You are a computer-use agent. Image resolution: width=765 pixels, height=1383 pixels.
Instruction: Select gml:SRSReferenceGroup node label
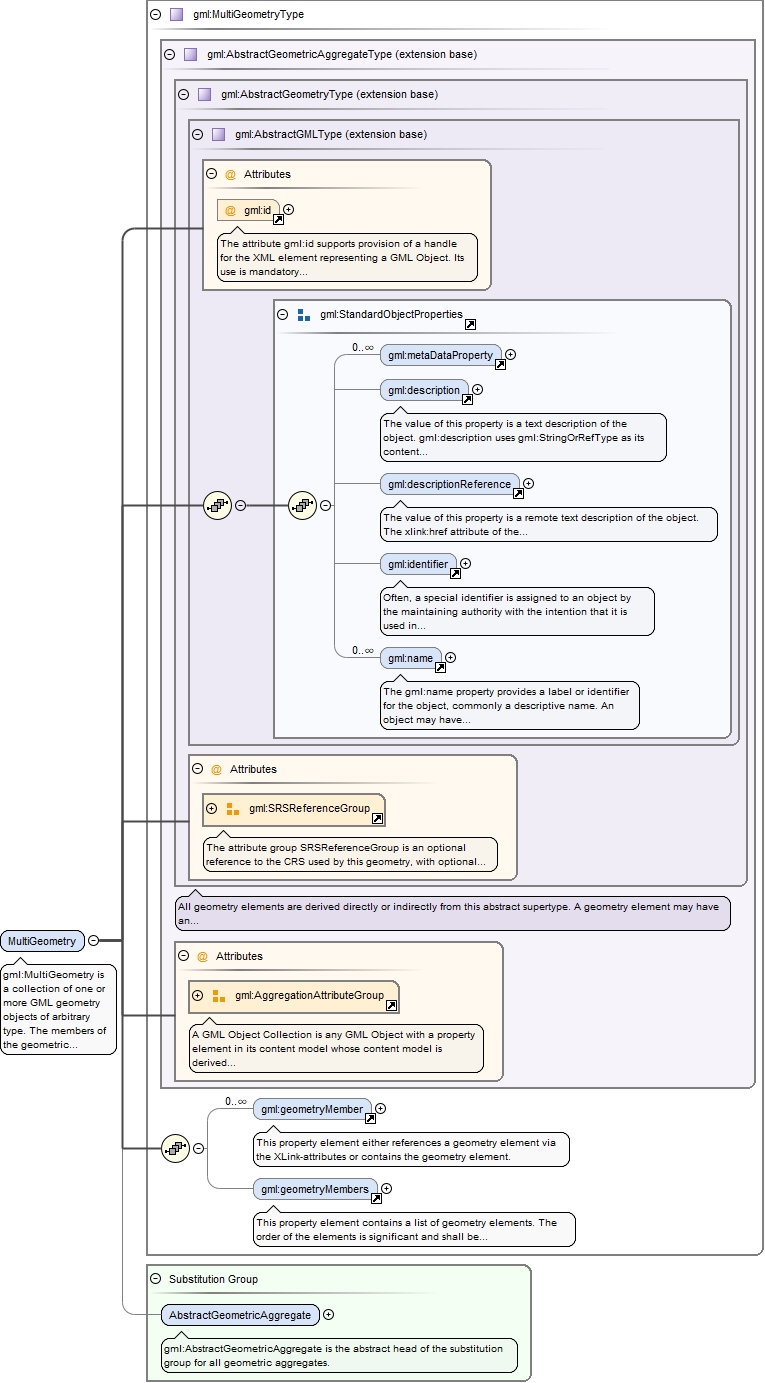click(309, 808)
